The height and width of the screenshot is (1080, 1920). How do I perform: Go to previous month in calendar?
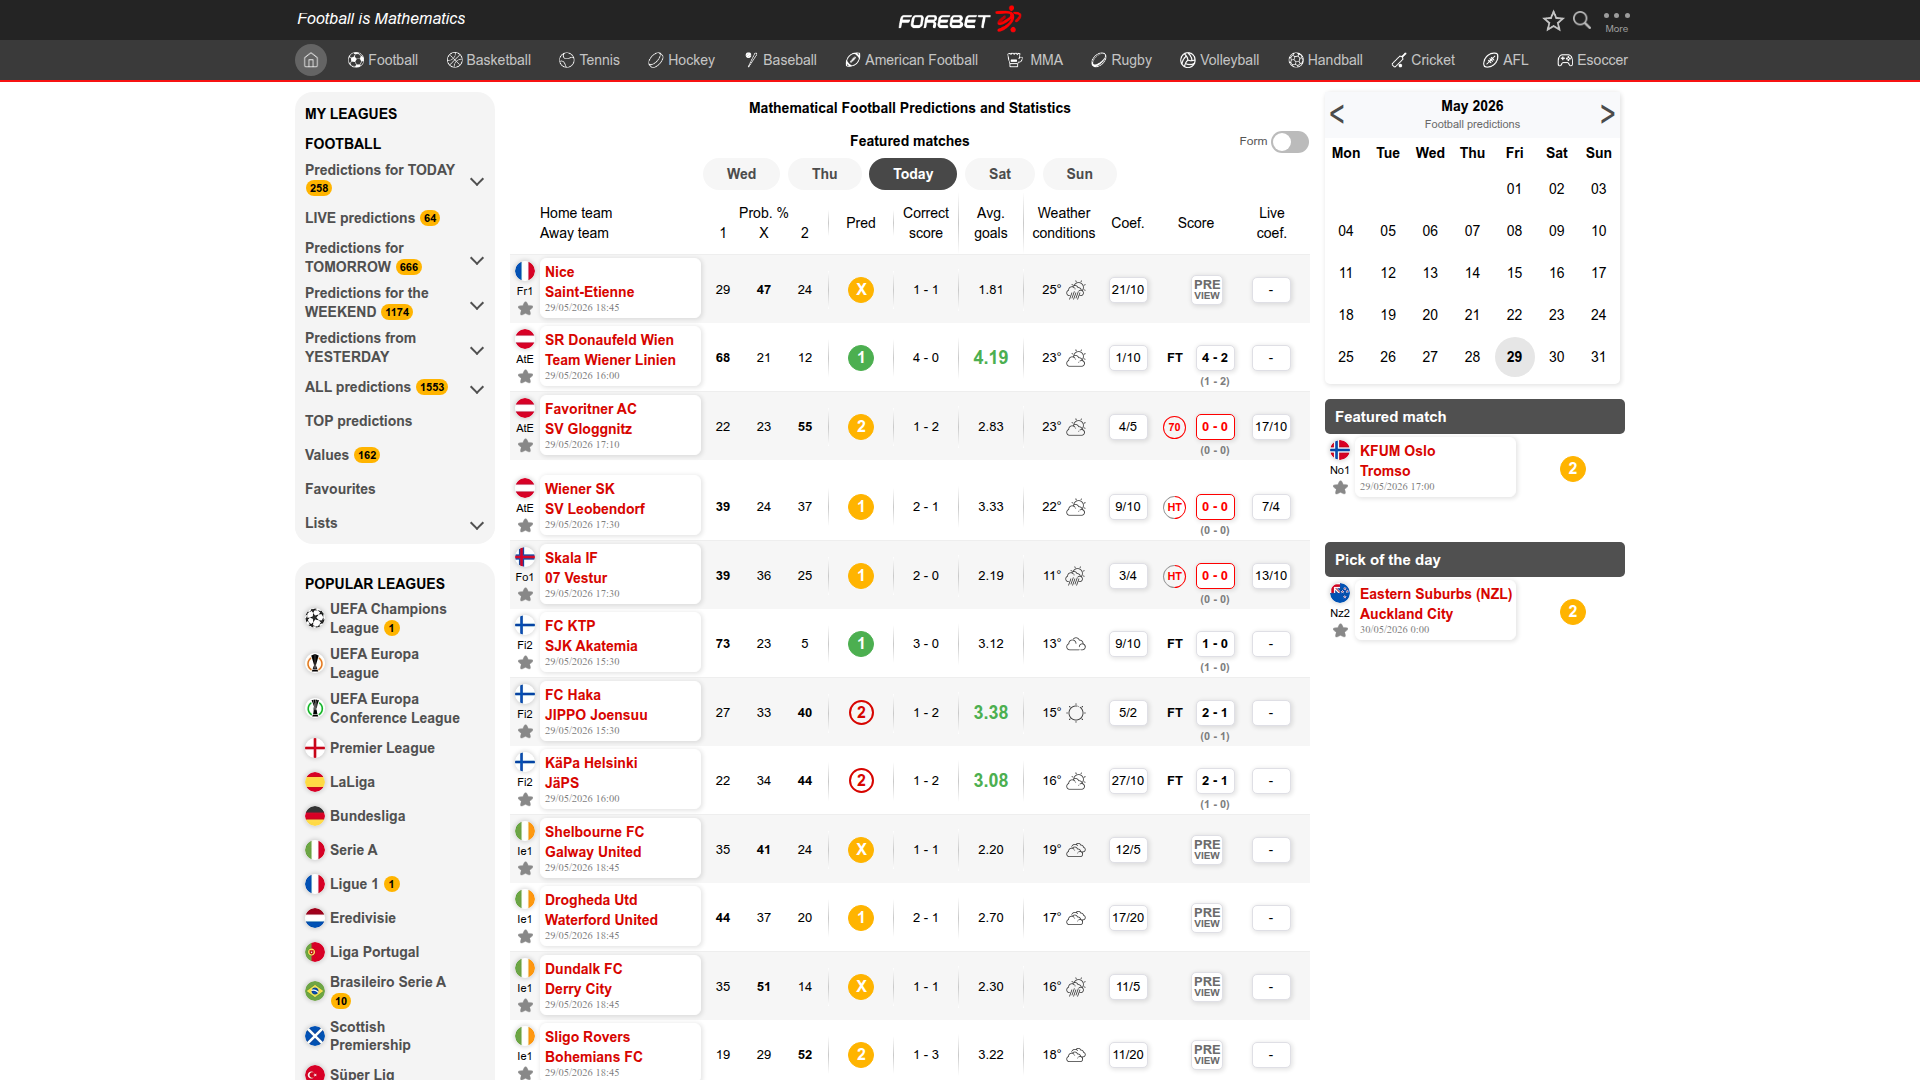click(1337, 114)
